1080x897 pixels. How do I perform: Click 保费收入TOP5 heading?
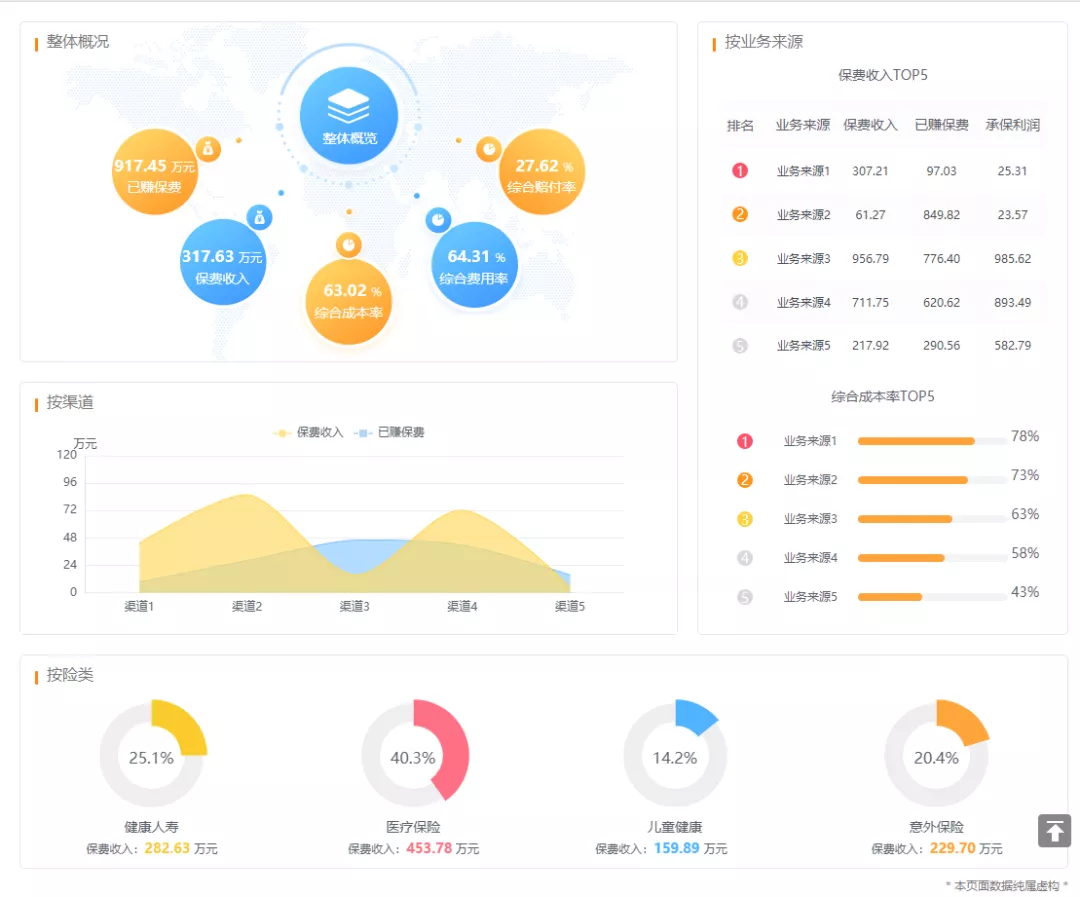click(x=883, y=75)
